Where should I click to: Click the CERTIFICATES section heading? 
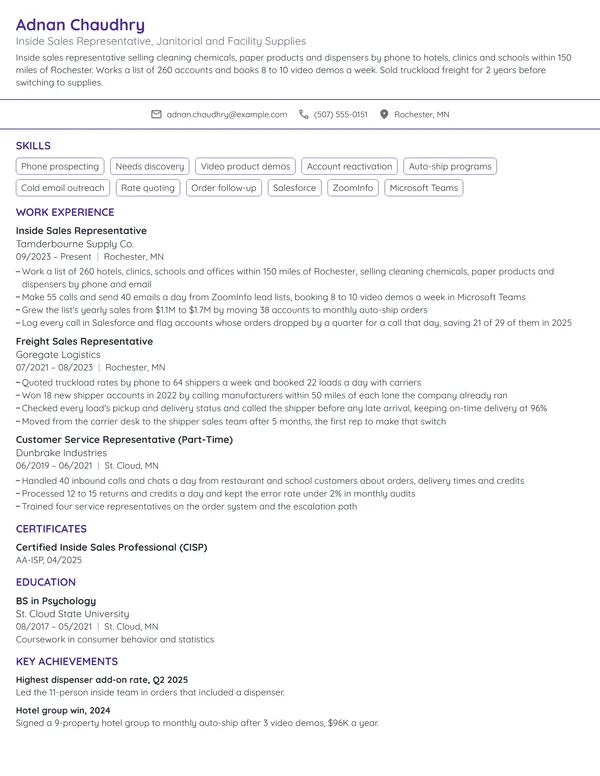coord(51,529)
